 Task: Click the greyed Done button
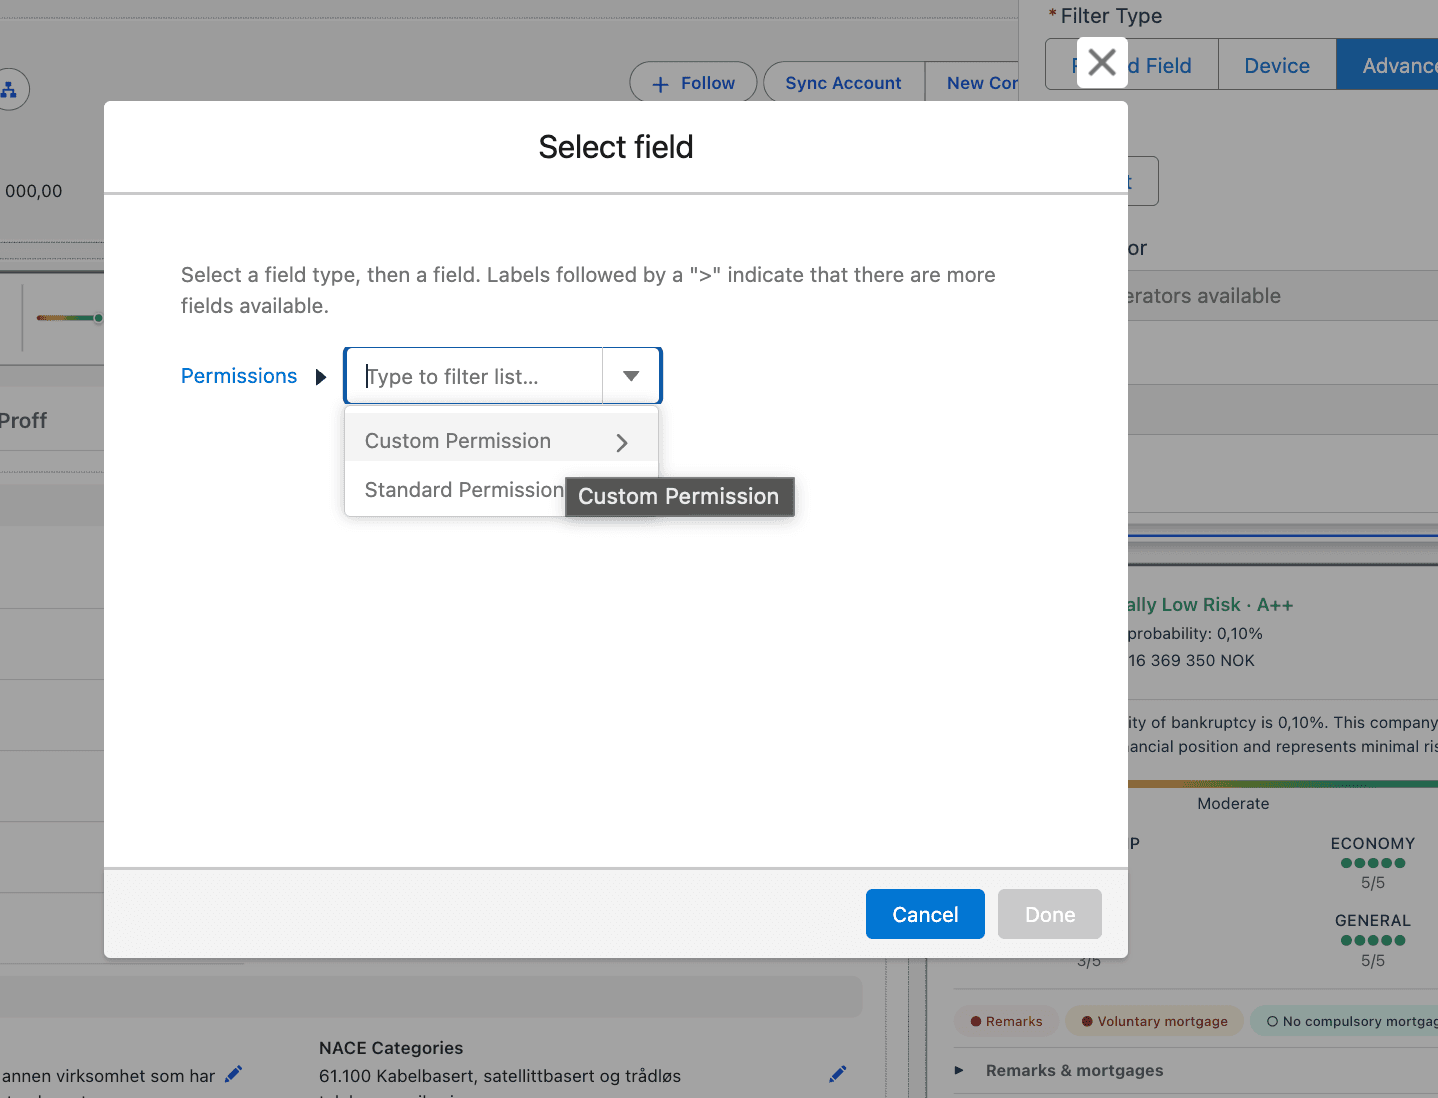point(1050,914)
